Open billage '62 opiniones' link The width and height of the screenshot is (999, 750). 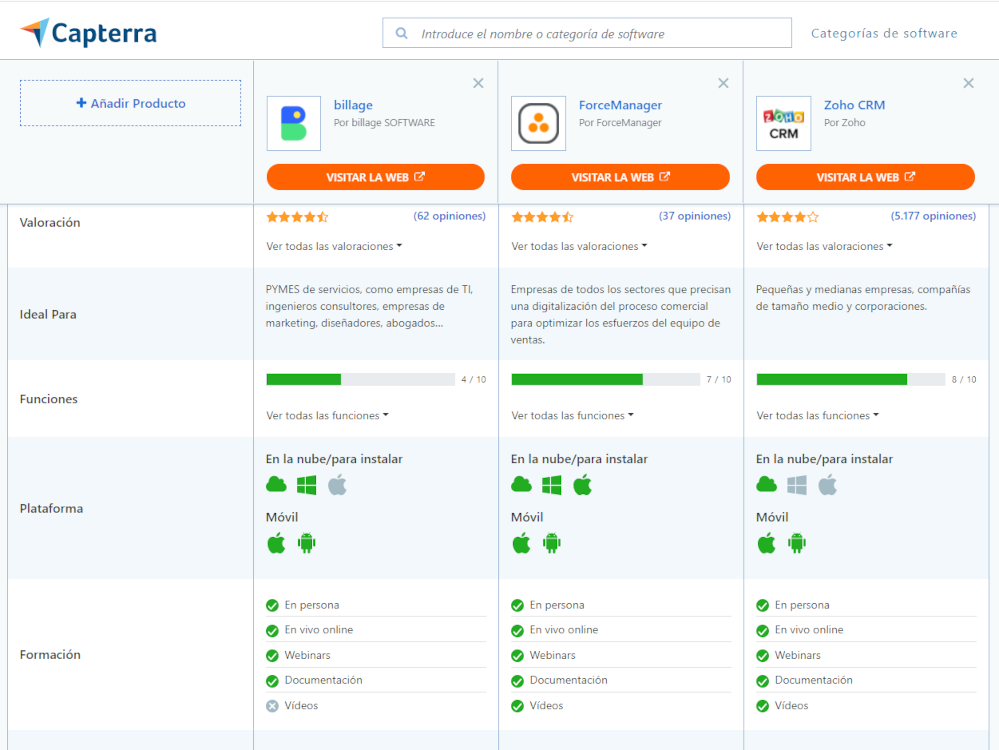[x=450, y=216]
